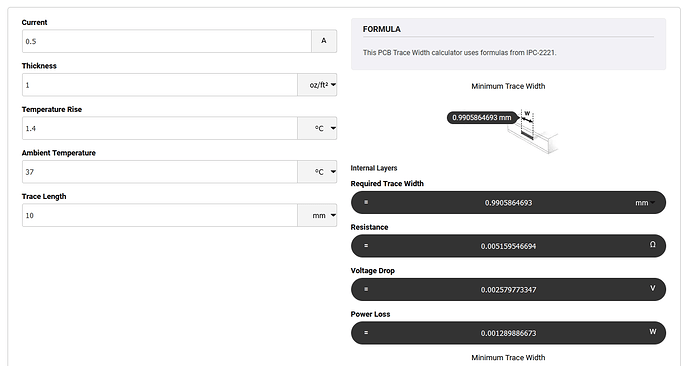
Task: Click the Temperature Rise input field
Action: [x=160, y=128]
